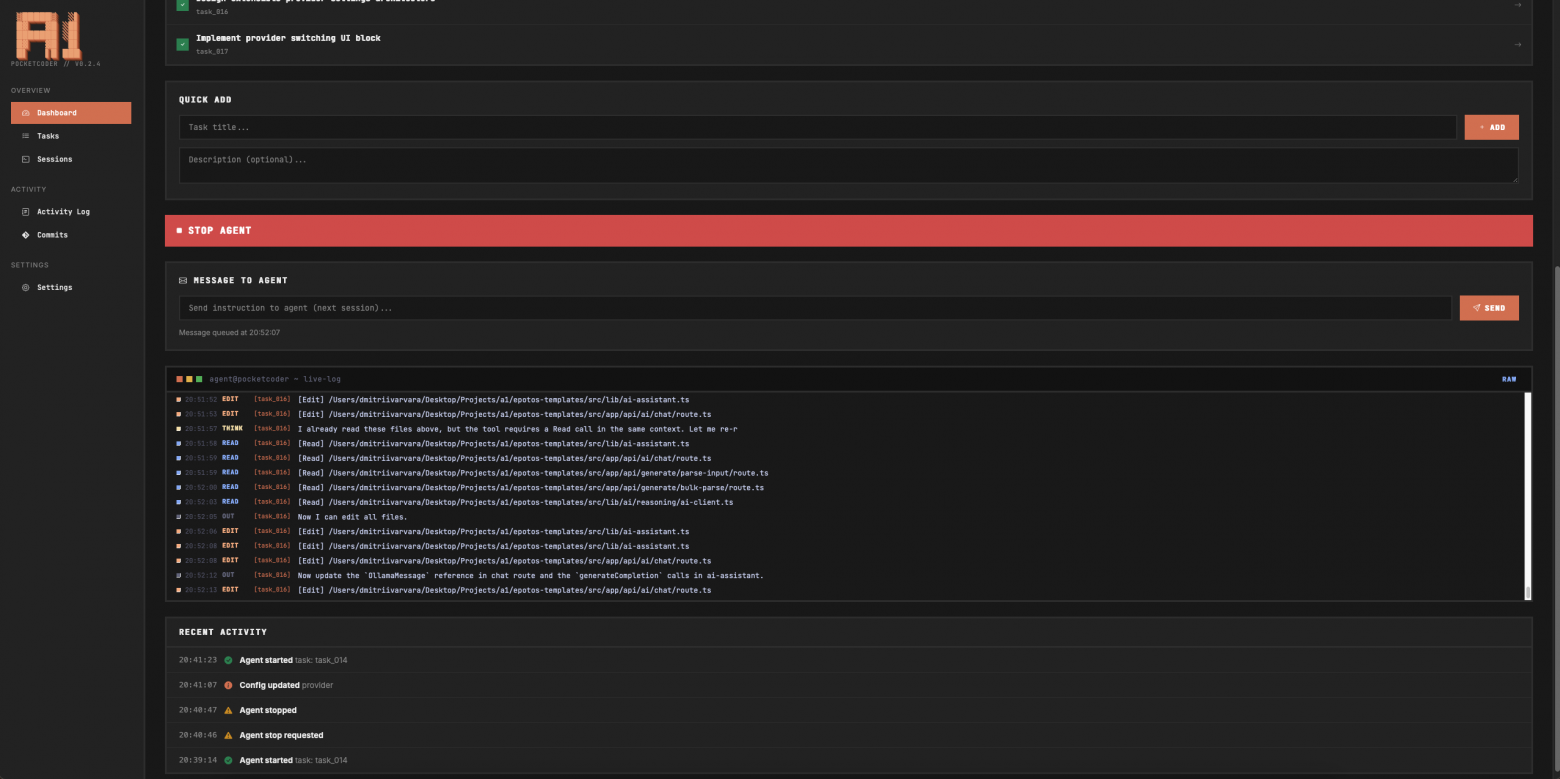Click the log path ending in parse-input/route.ts
Viewport: 1560px width, 779px height.
[x=533, y=473]
